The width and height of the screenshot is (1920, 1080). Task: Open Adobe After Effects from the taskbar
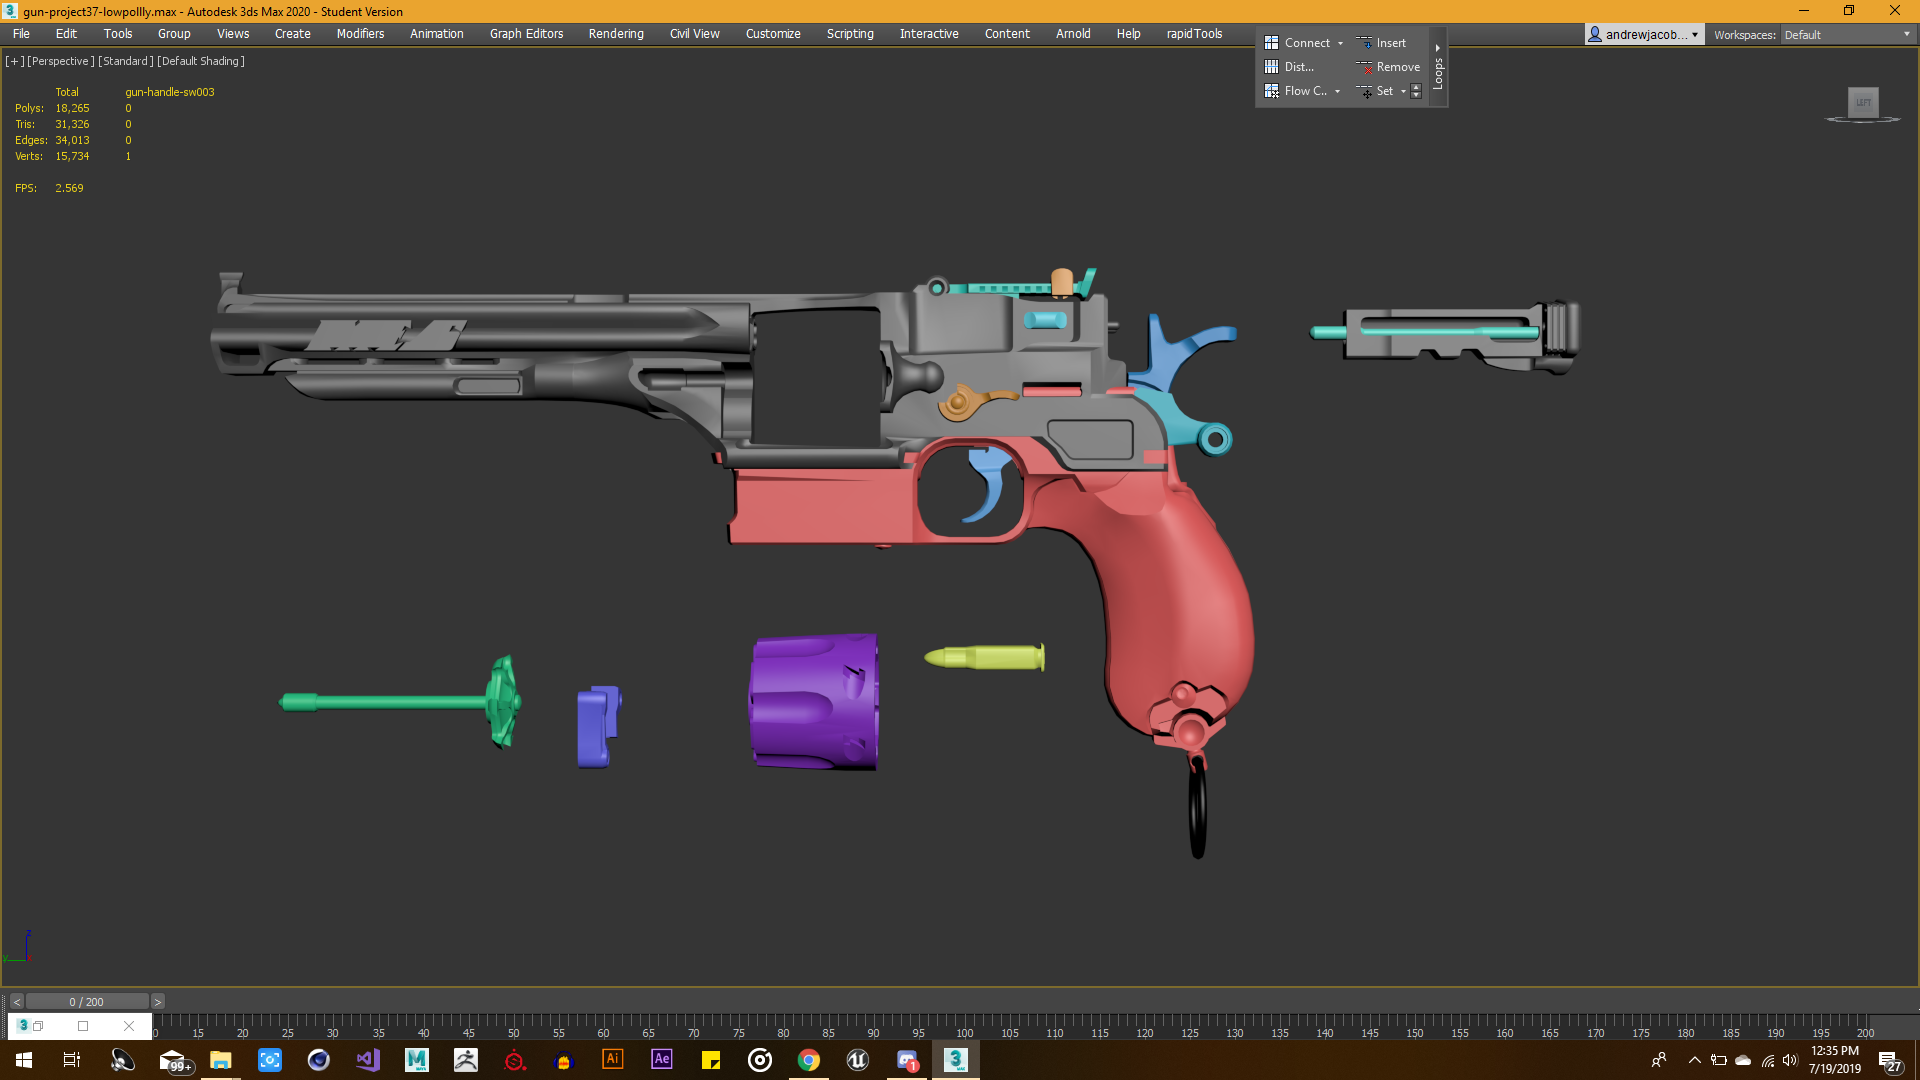tap(662, 1060)
